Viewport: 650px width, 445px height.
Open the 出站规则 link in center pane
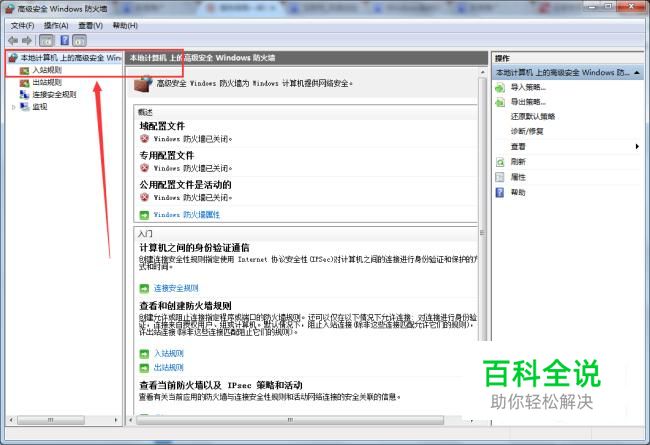pos(169,367)
